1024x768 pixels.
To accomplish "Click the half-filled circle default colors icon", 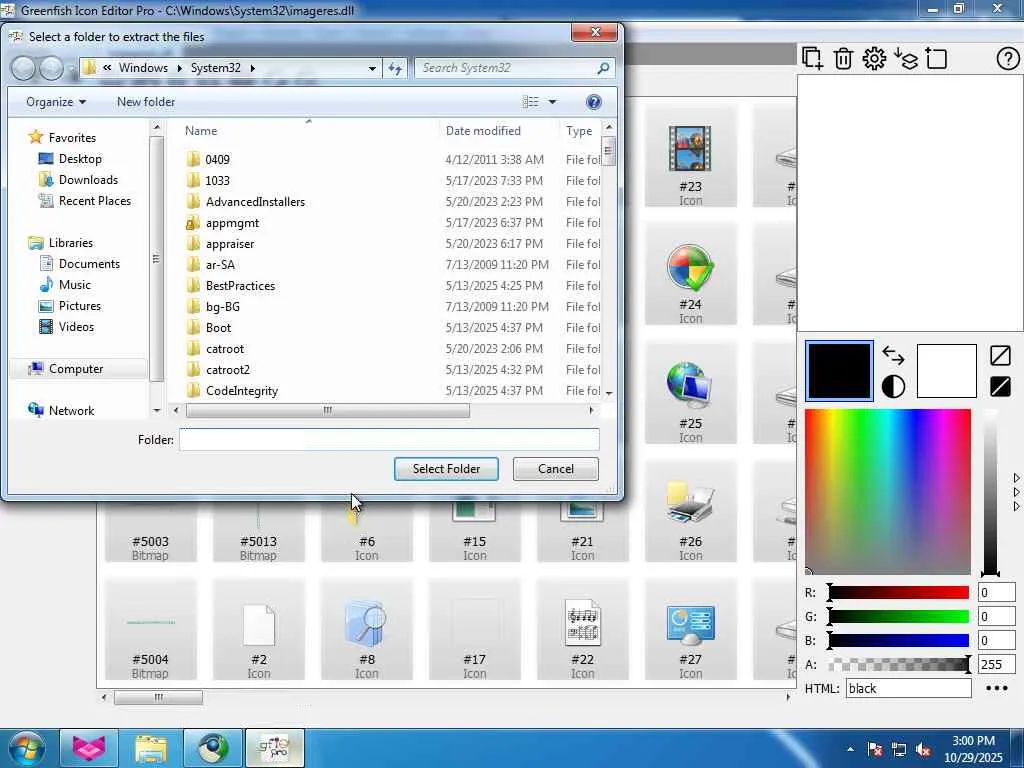I will pos(893,387).
